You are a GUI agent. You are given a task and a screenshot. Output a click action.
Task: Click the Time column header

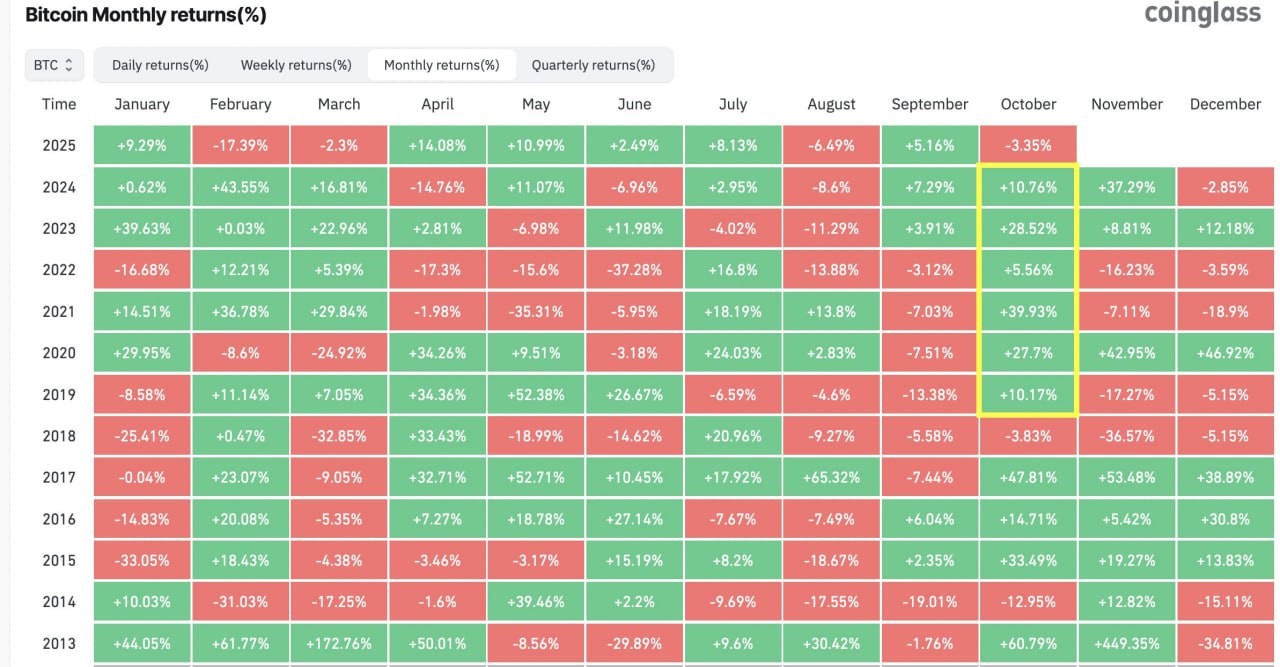click(x=58, y=104)
